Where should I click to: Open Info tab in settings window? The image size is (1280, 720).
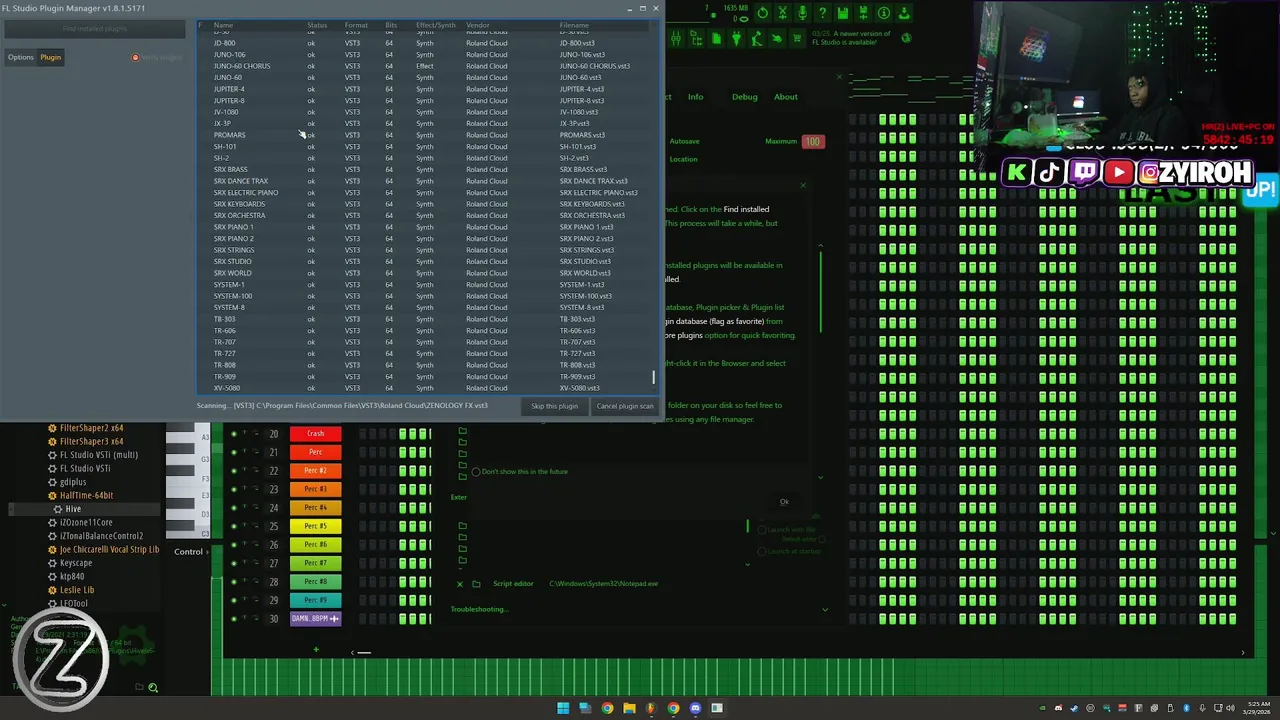tap(695, 97)
